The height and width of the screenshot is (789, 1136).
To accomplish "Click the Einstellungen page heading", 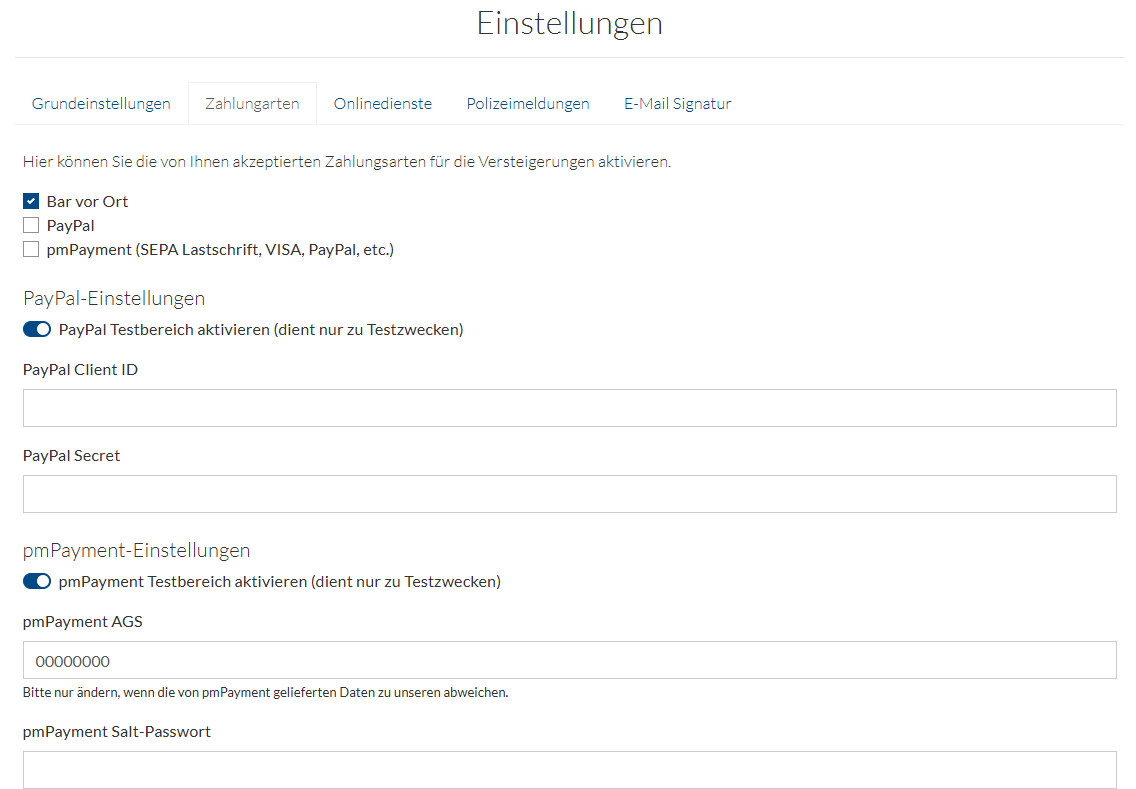I will (569, 23).
